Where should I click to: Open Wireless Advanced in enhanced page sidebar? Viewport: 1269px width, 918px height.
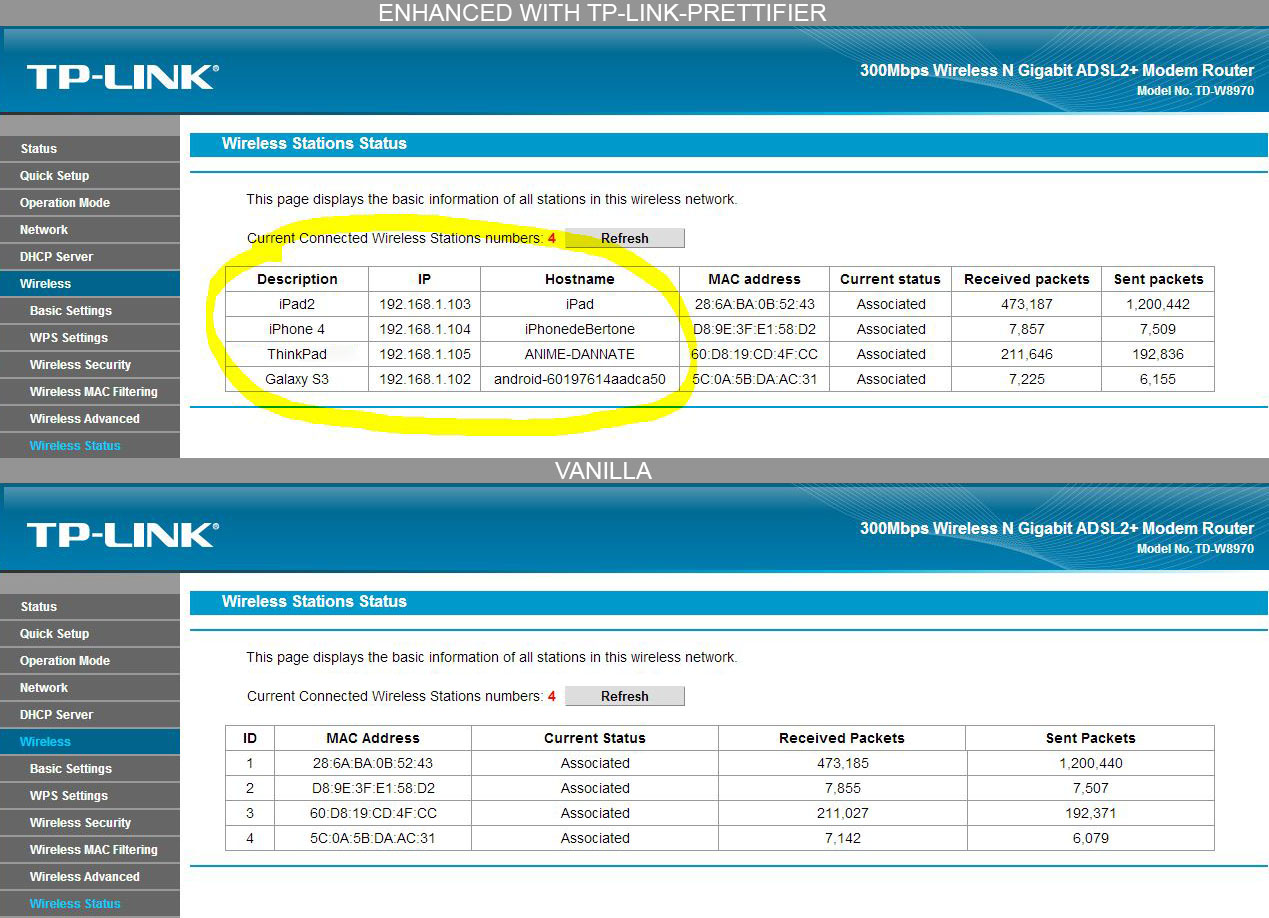tap(90, 419)
